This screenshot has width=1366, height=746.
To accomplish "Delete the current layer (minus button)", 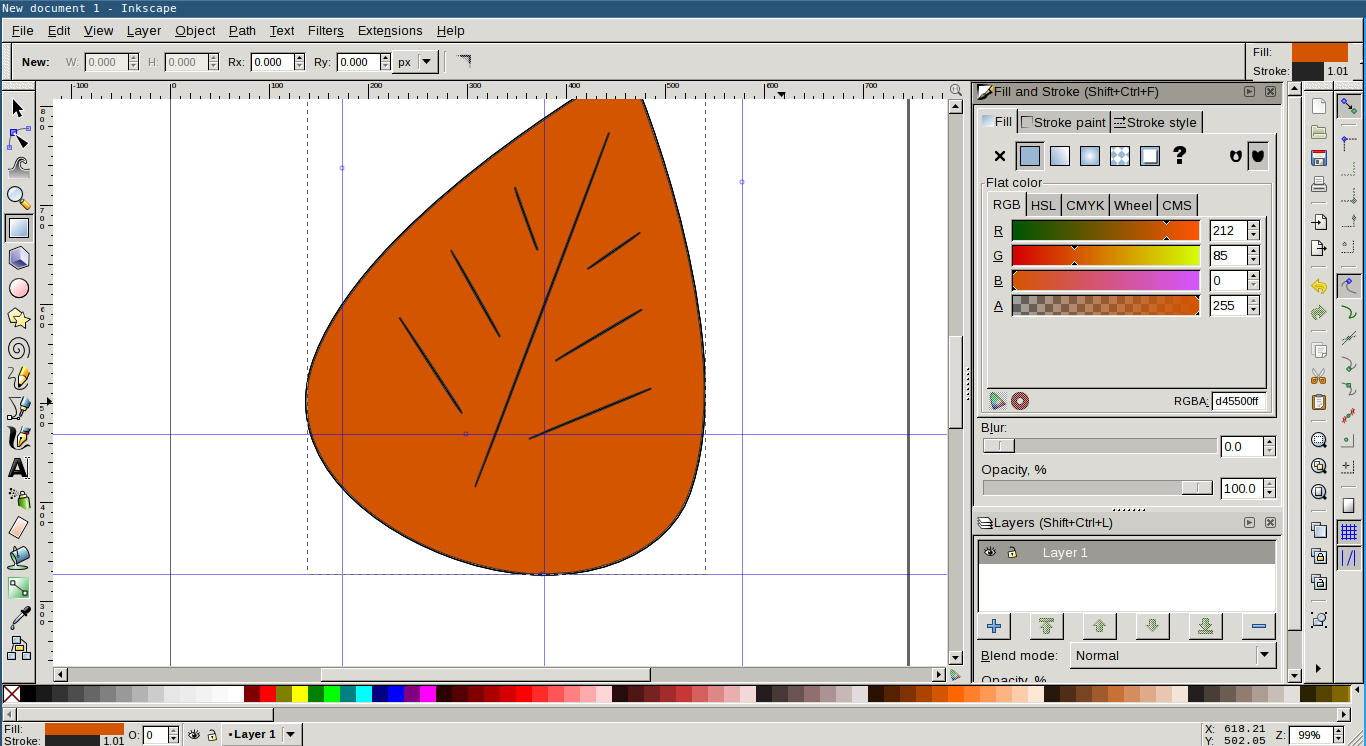I will click(1258, 626).
